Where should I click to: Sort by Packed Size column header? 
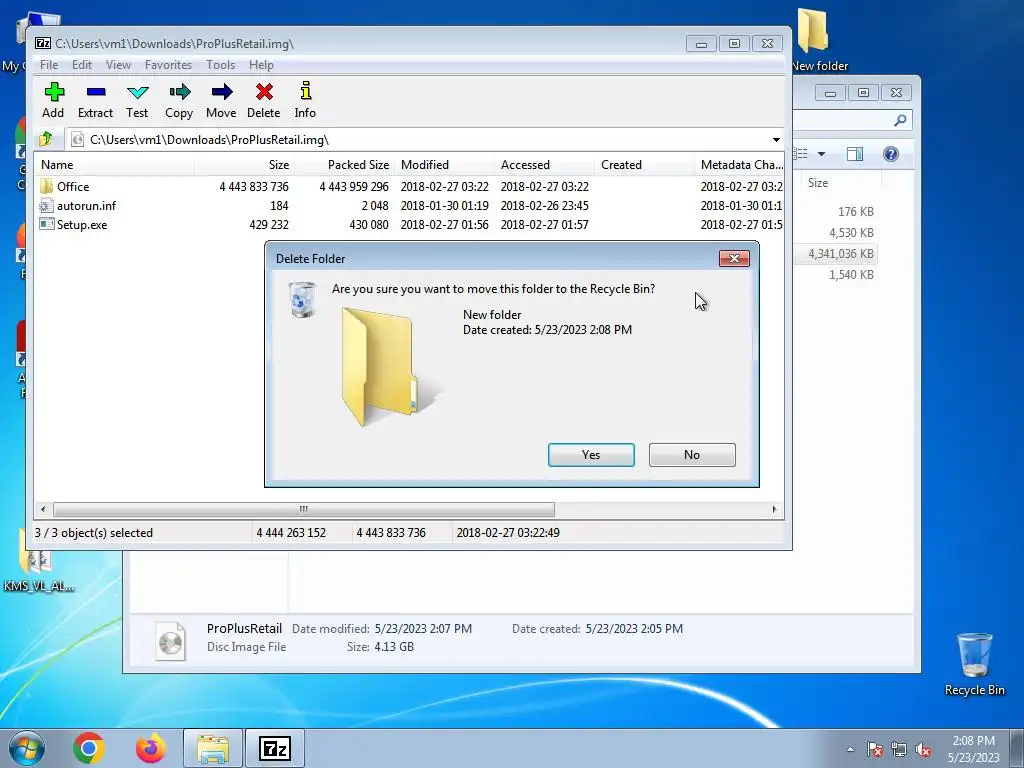pos(344,165)
